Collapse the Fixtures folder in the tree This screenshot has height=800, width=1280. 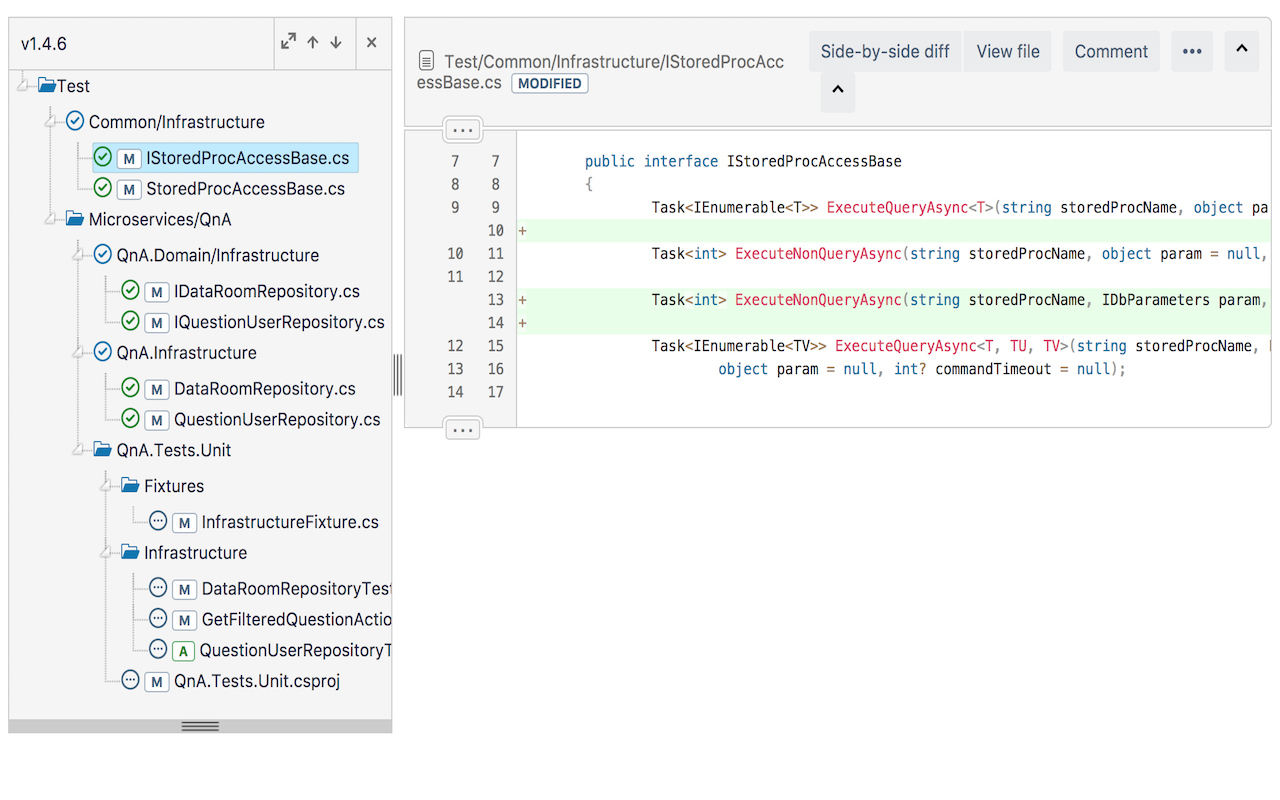click(x=104, y=485)
